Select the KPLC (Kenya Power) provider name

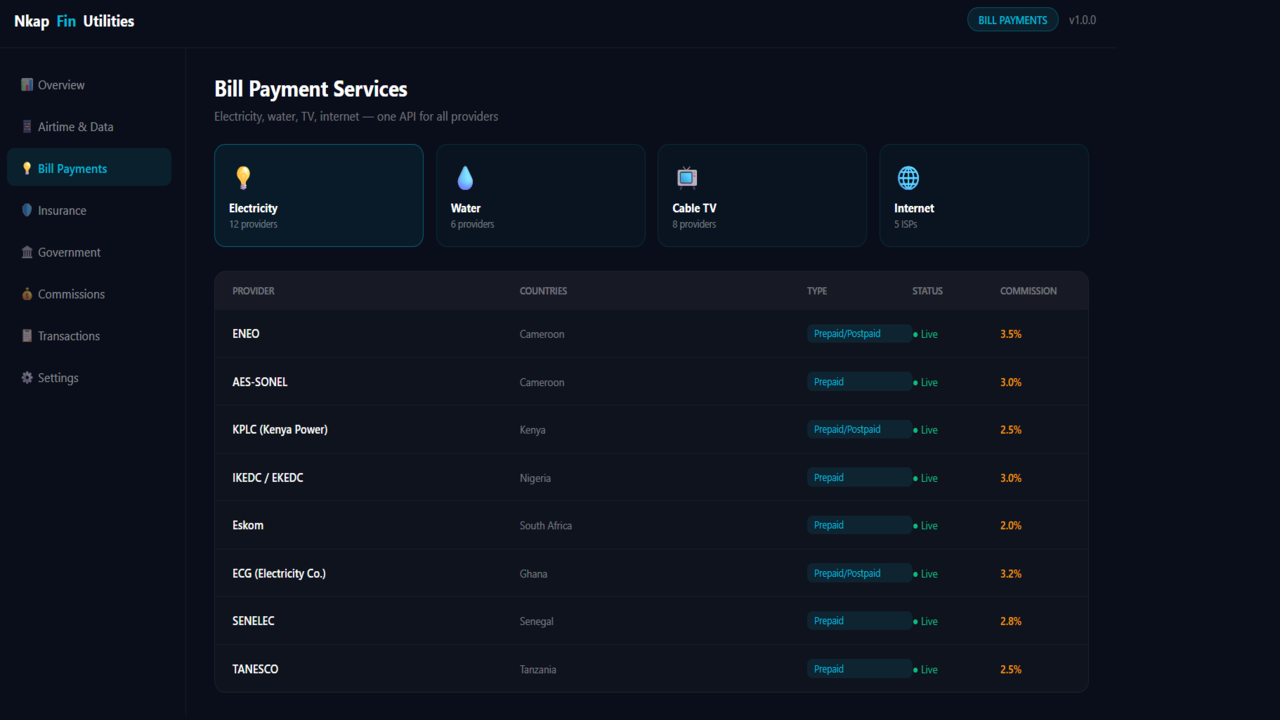(x=280, y=430)
